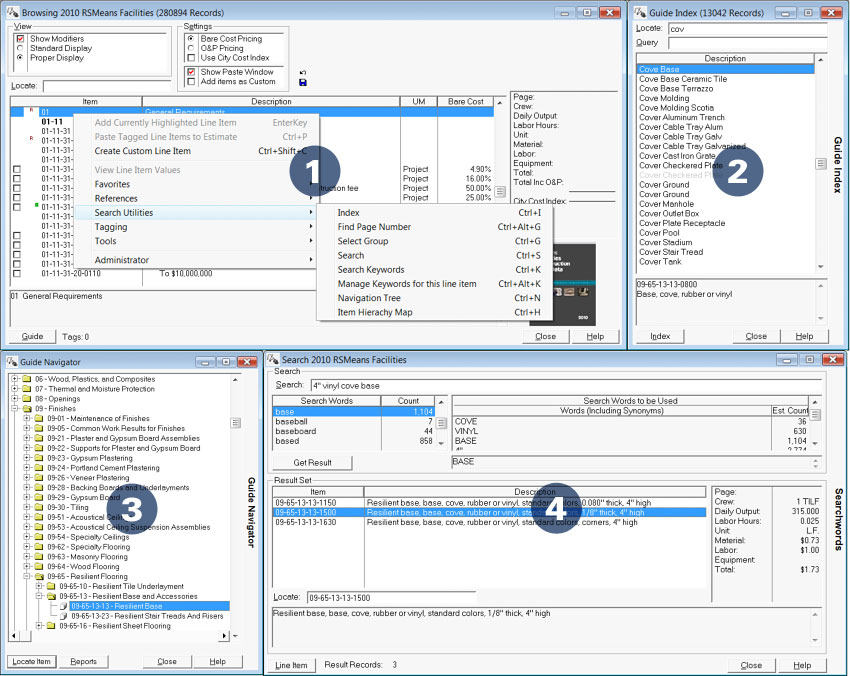Click the folder icon for 06 - Wood, Plastics, and Composites

tap(27, 379)
